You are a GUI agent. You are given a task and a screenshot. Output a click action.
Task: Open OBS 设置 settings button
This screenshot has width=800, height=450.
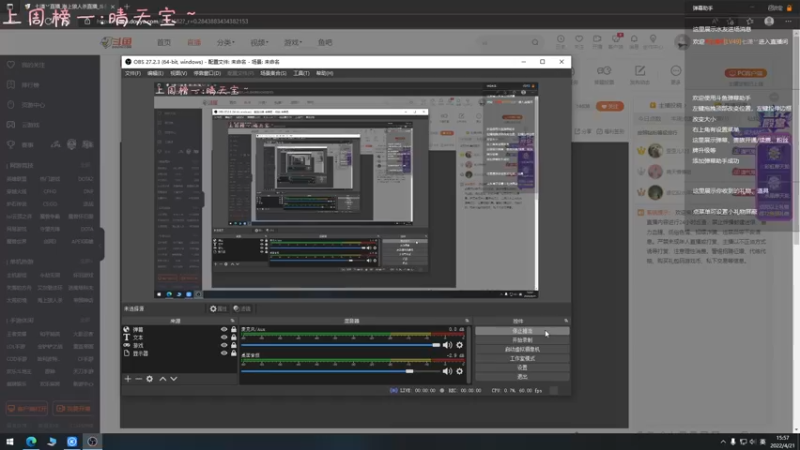click(x=522, y=367)
